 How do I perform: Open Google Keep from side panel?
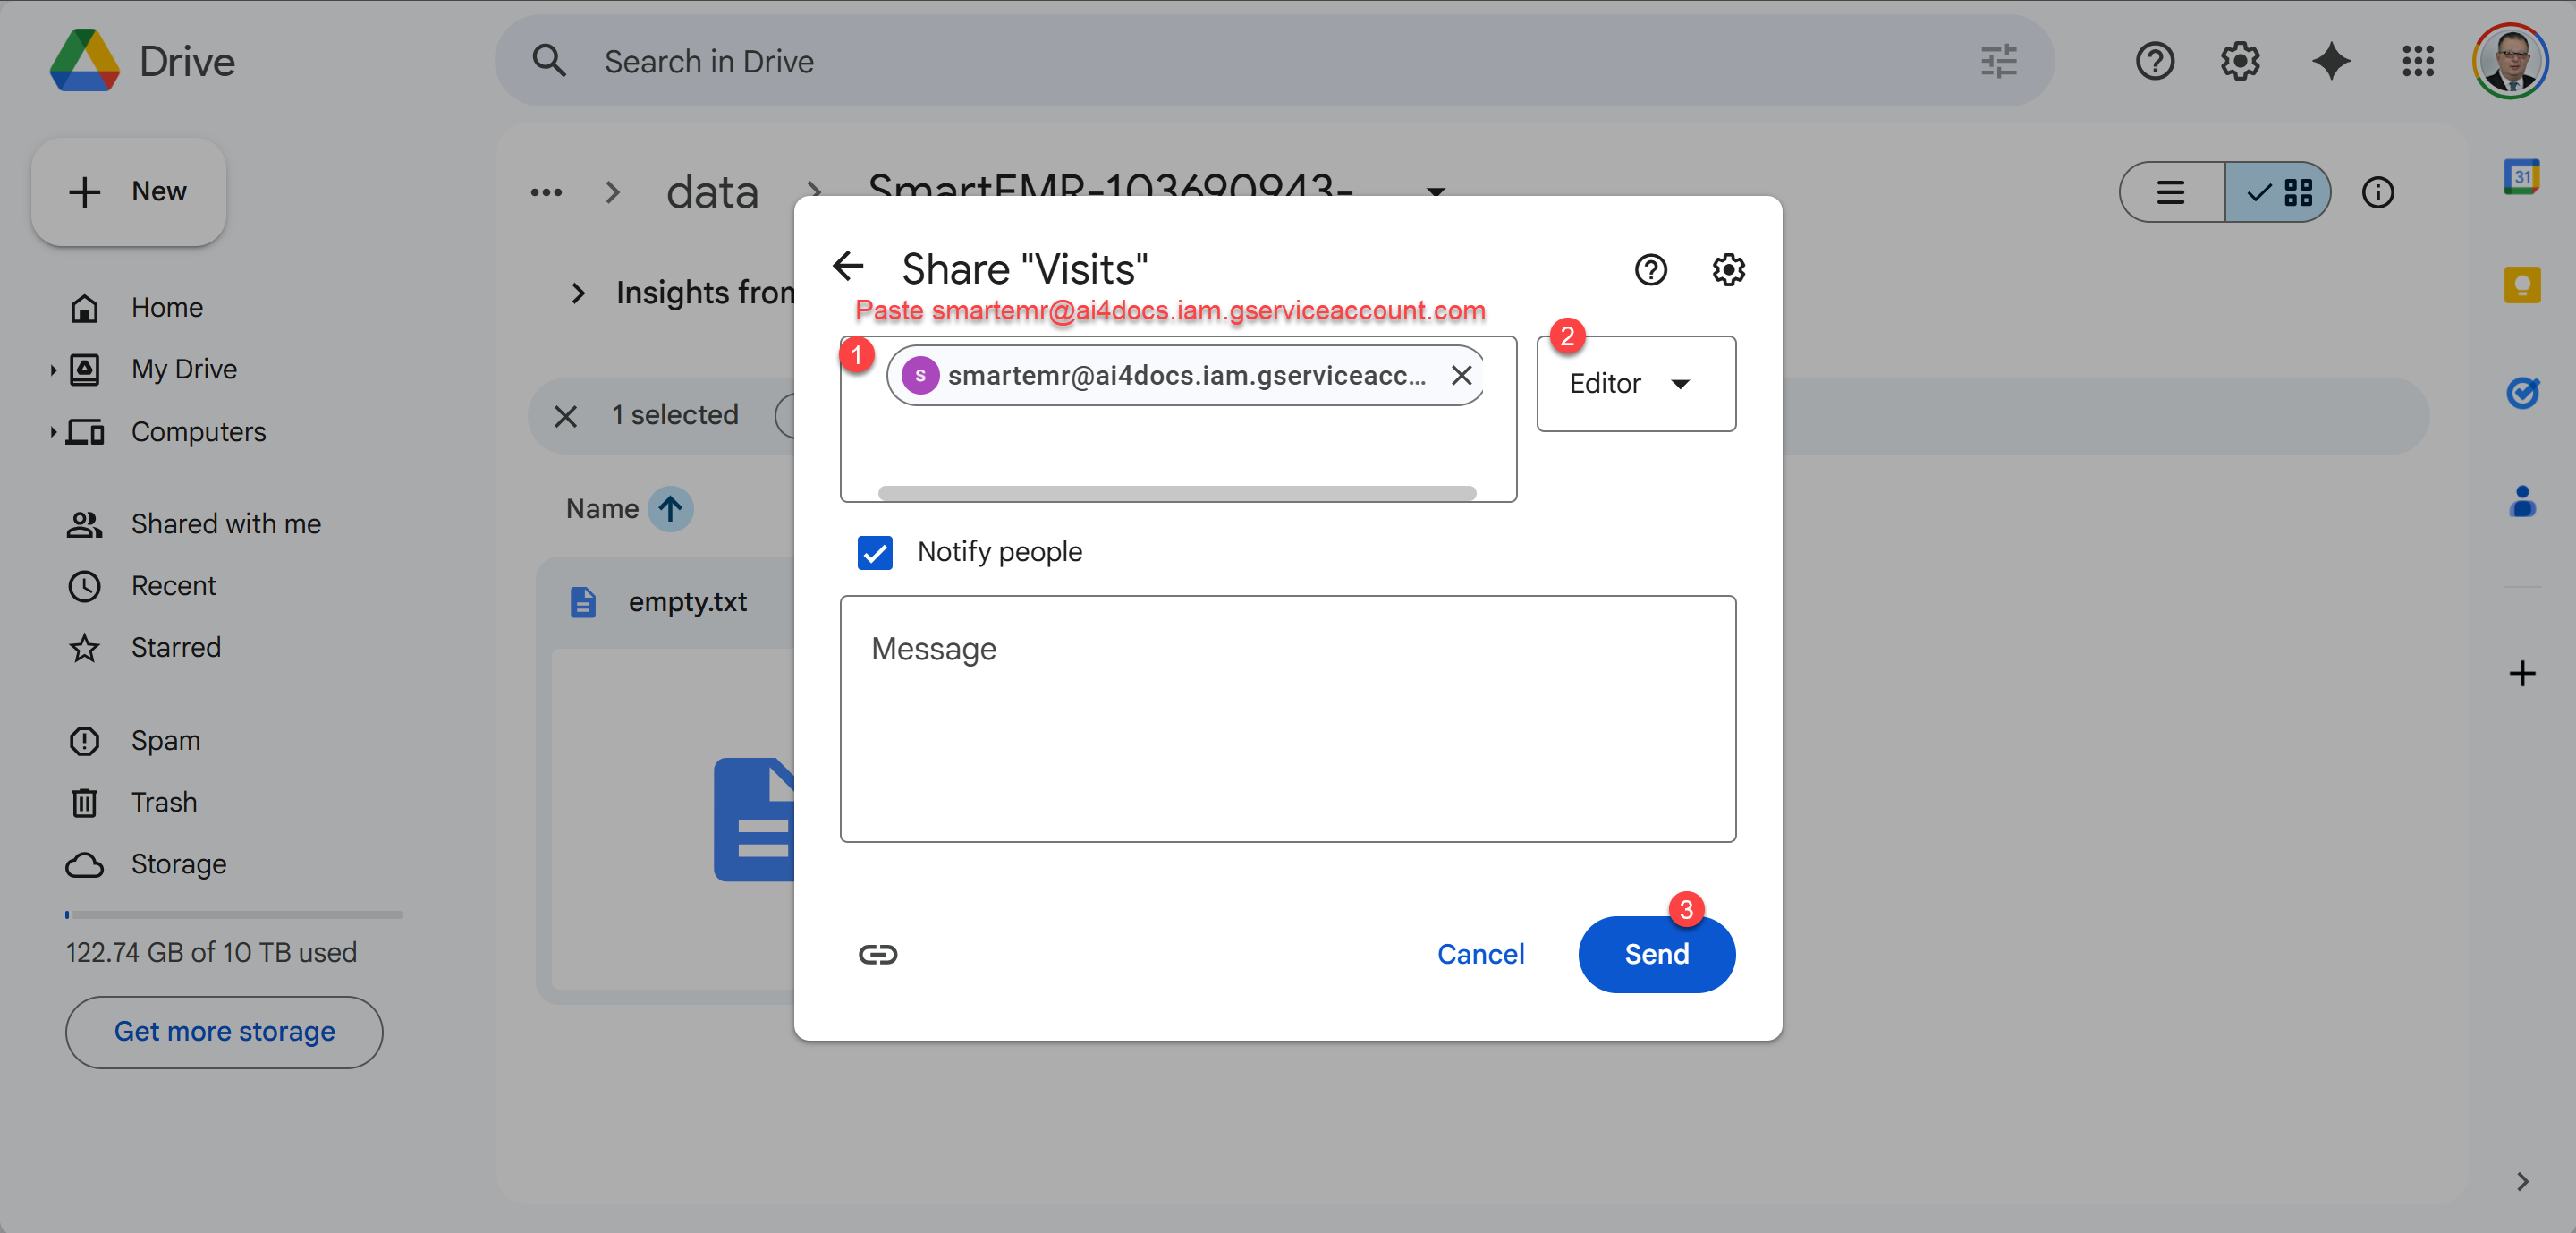click(x=2524, y=285)
